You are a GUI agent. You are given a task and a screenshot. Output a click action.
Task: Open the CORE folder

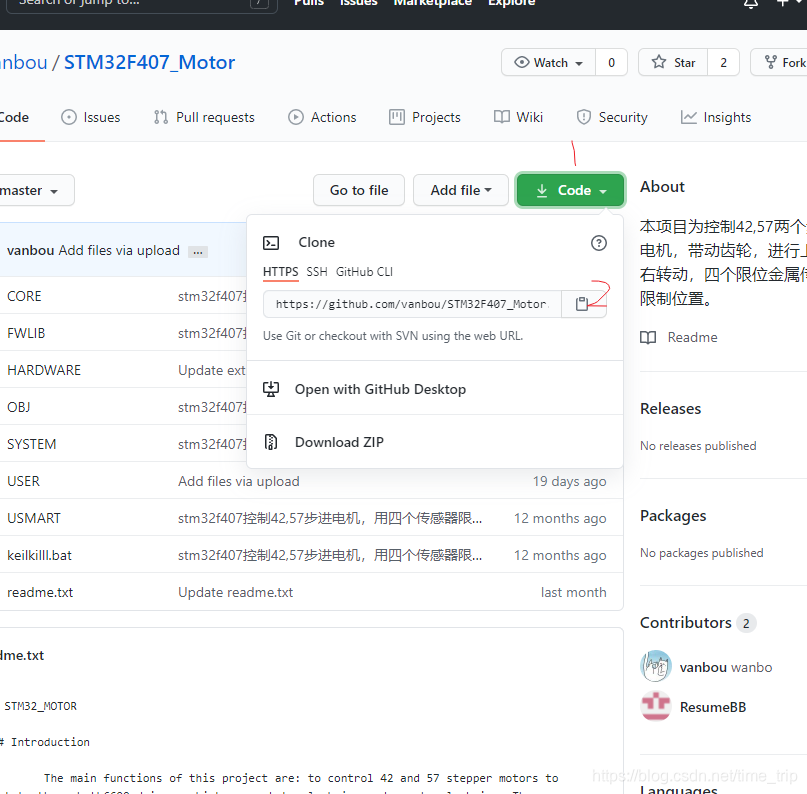pyautogui.click(x=24, y=296)
